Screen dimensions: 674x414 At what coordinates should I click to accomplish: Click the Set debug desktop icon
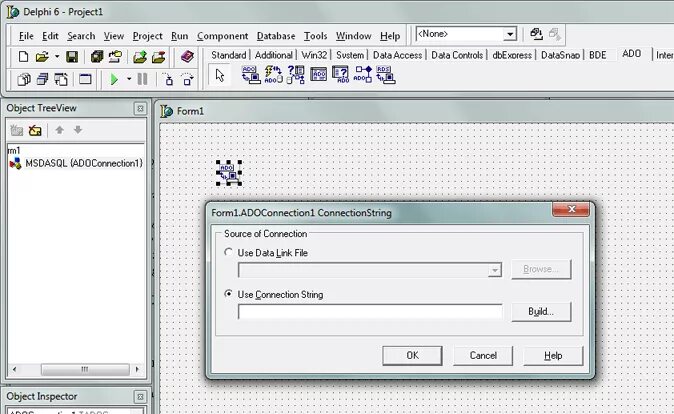(x=555, y=34)
